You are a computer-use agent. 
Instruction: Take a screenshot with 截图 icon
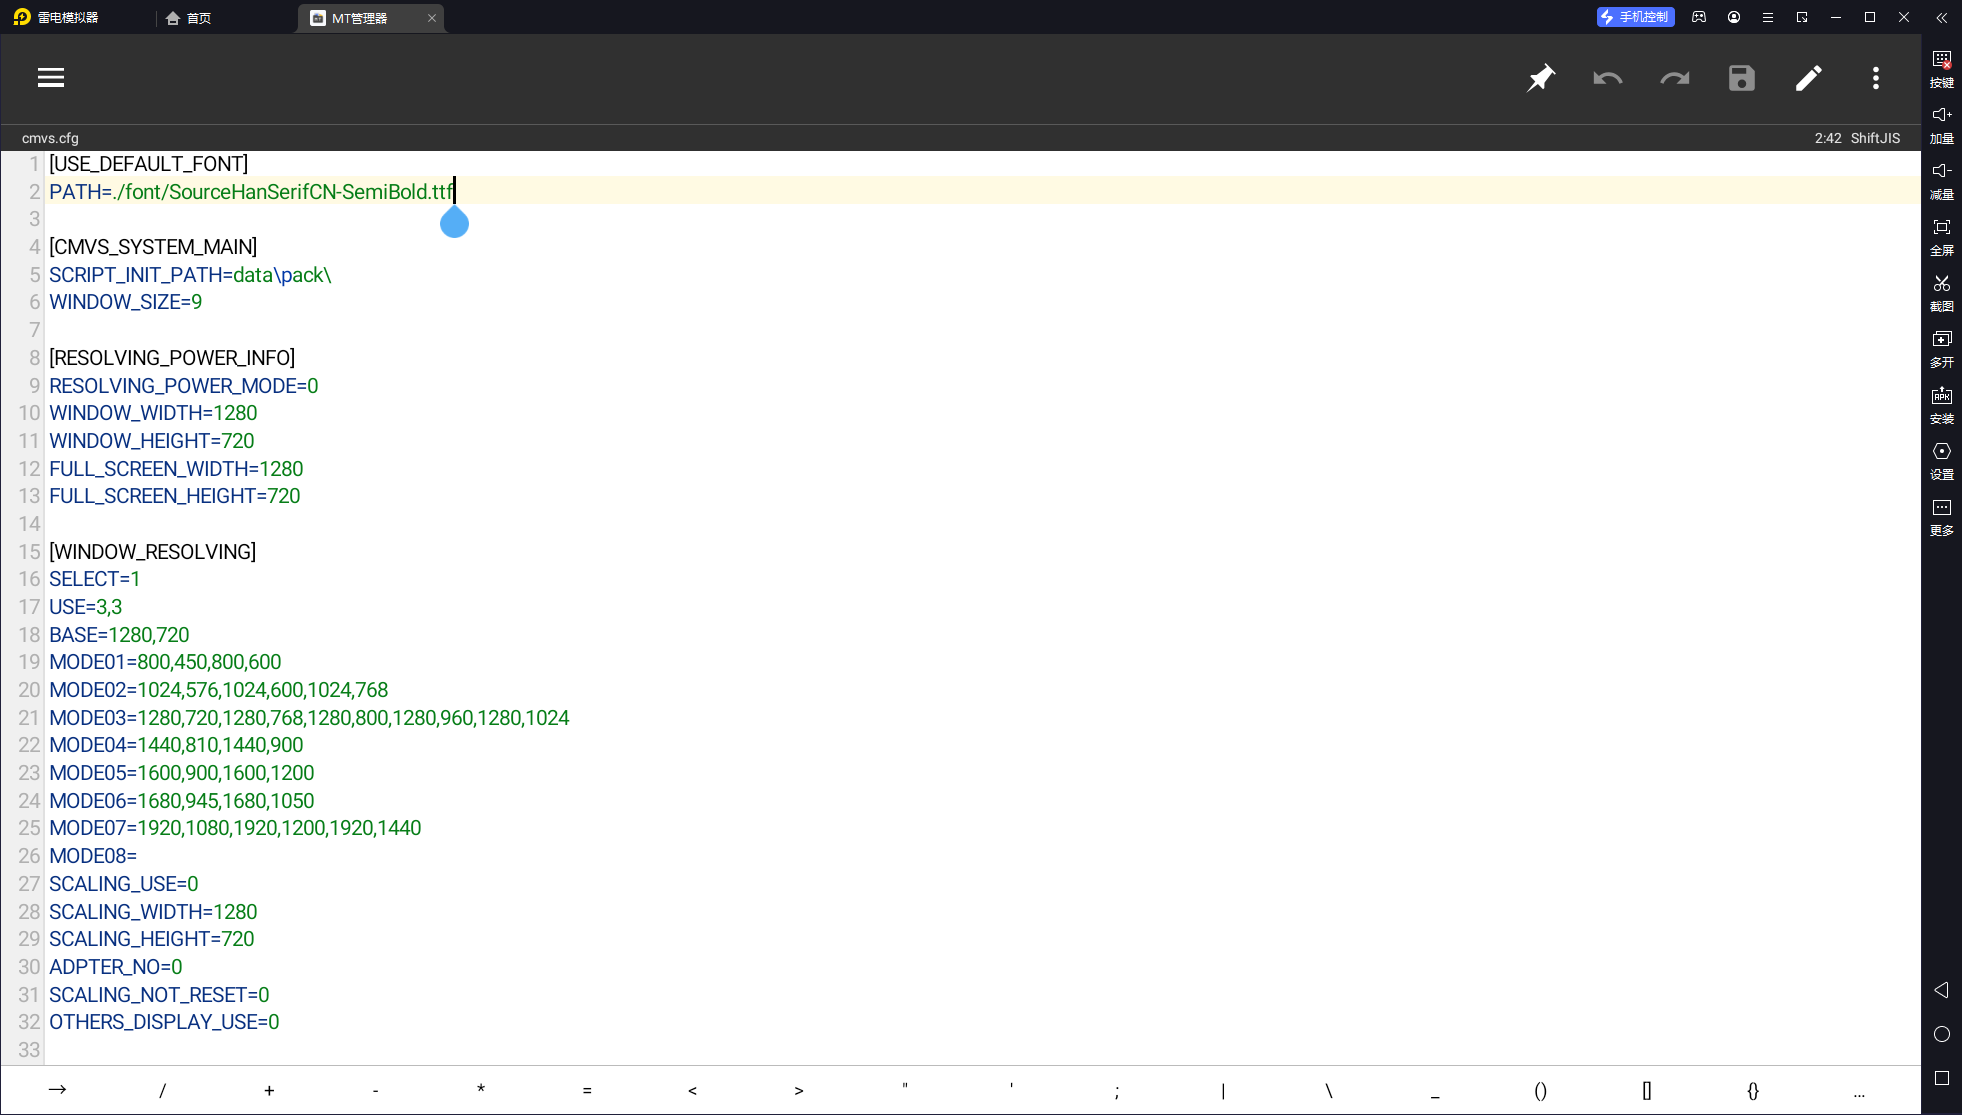(x=1942, y=293)
